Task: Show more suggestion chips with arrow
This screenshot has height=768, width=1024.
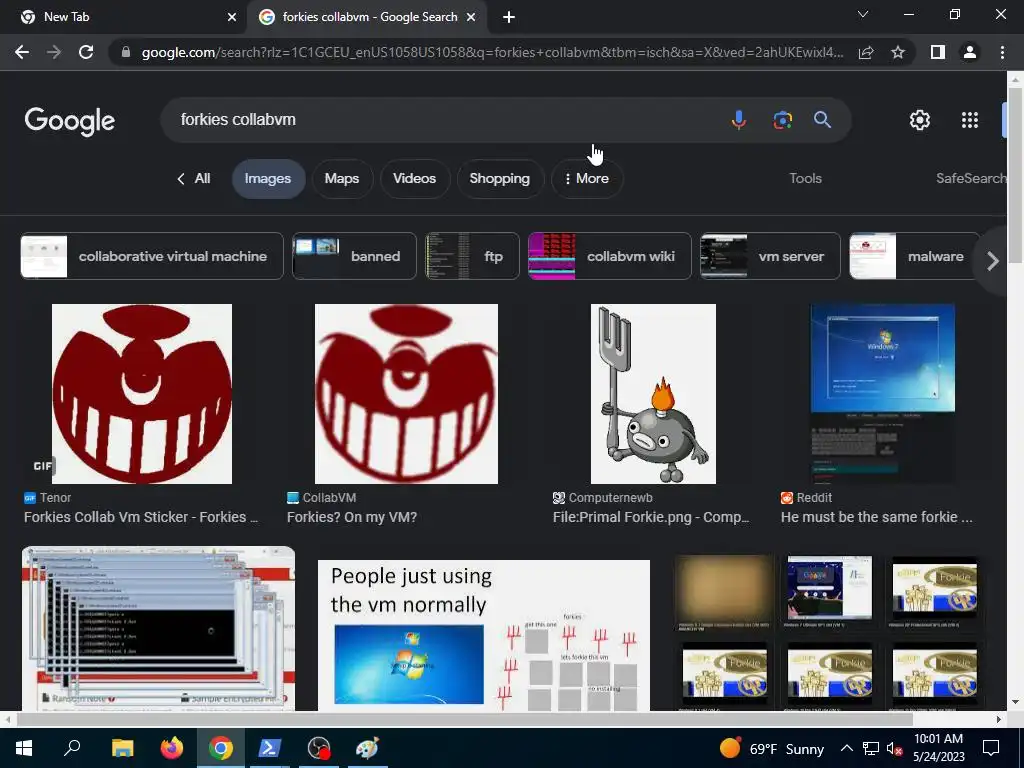Action: coord(993,261)
